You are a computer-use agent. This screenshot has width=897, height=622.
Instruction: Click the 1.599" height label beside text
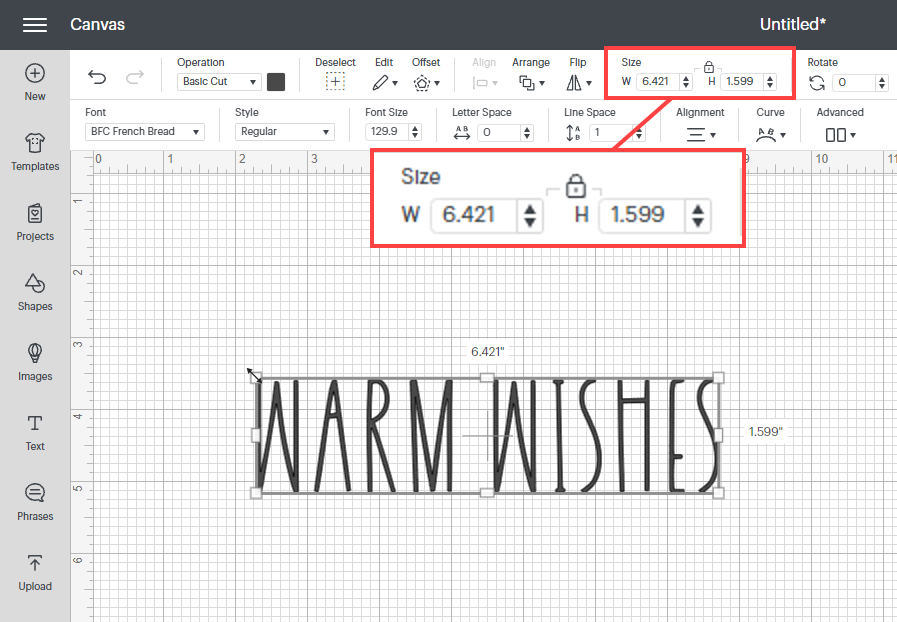766,431
